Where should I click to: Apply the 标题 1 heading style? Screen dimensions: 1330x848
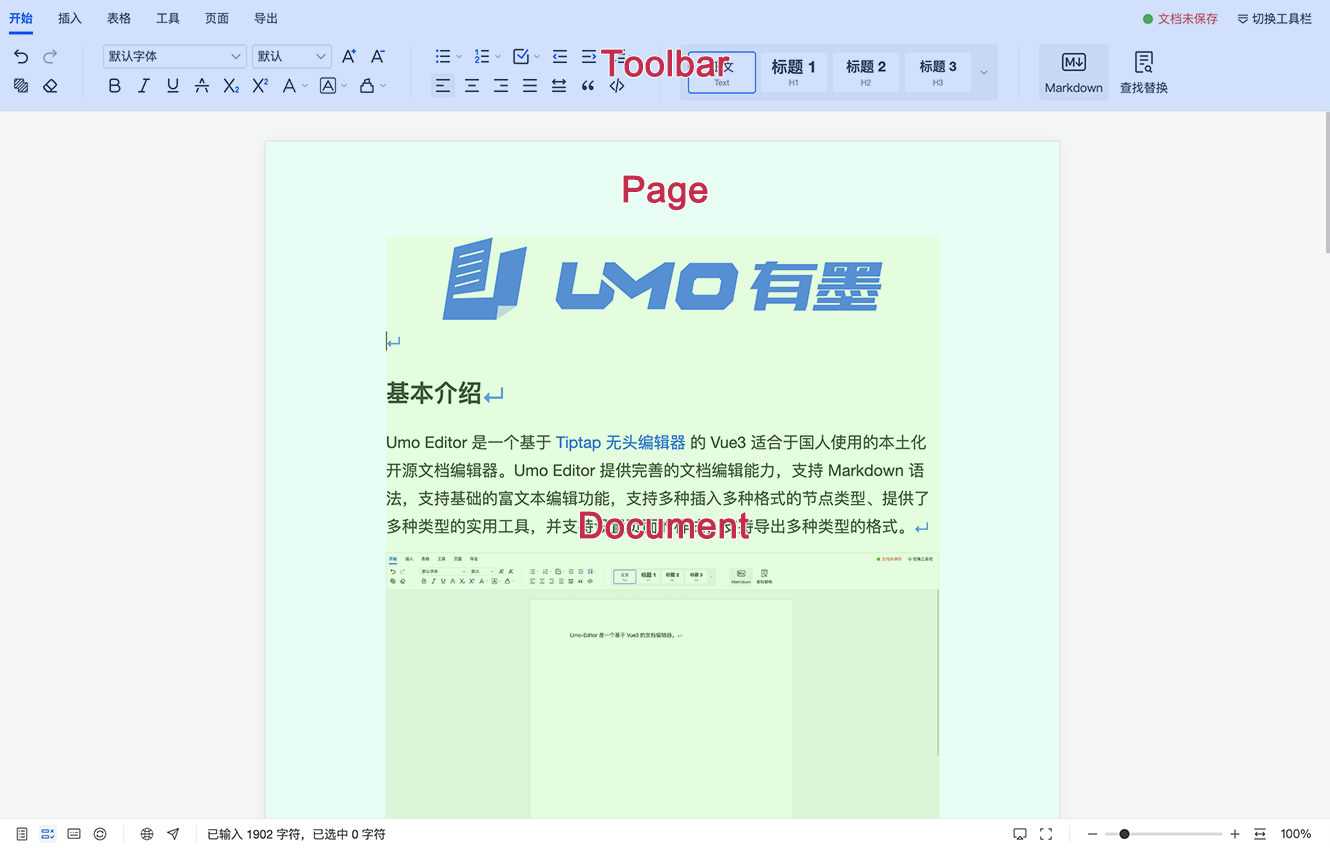click(794, 72)
